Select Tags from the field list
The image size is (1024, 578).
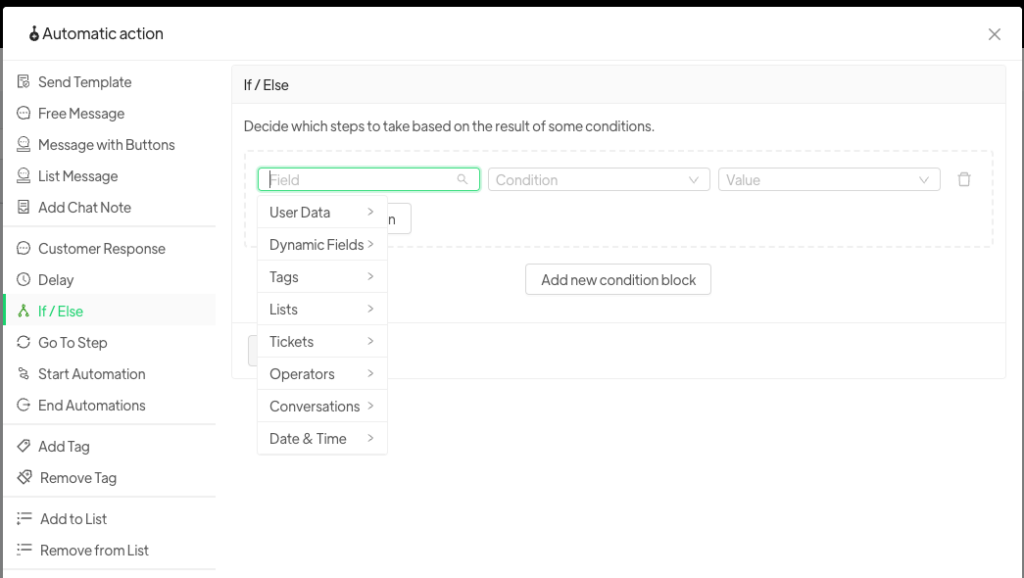(321, 277)
